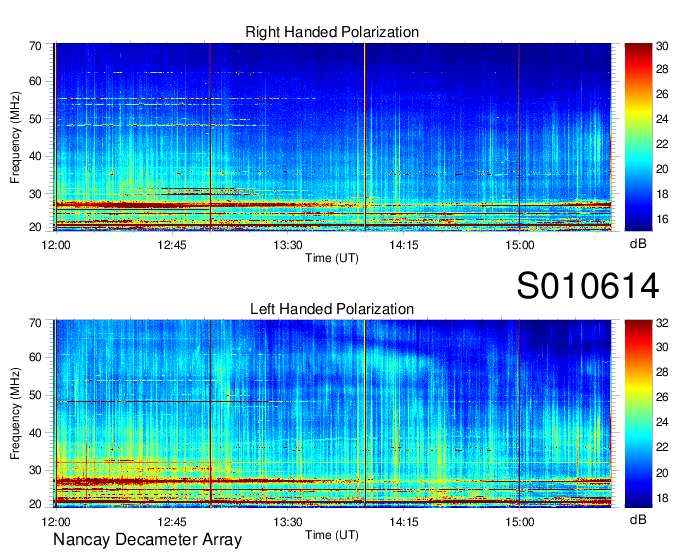680x552 pixels.
Task: Click 'Time (UT)' label under Right Handed plot
Action: 332,258
